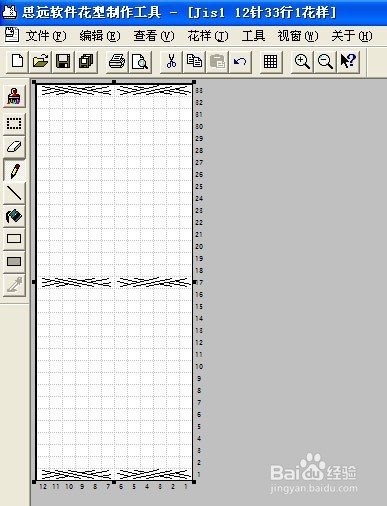Open the 关于(H) menu
This screenshot has width=387, height=506.
[352, 36]
